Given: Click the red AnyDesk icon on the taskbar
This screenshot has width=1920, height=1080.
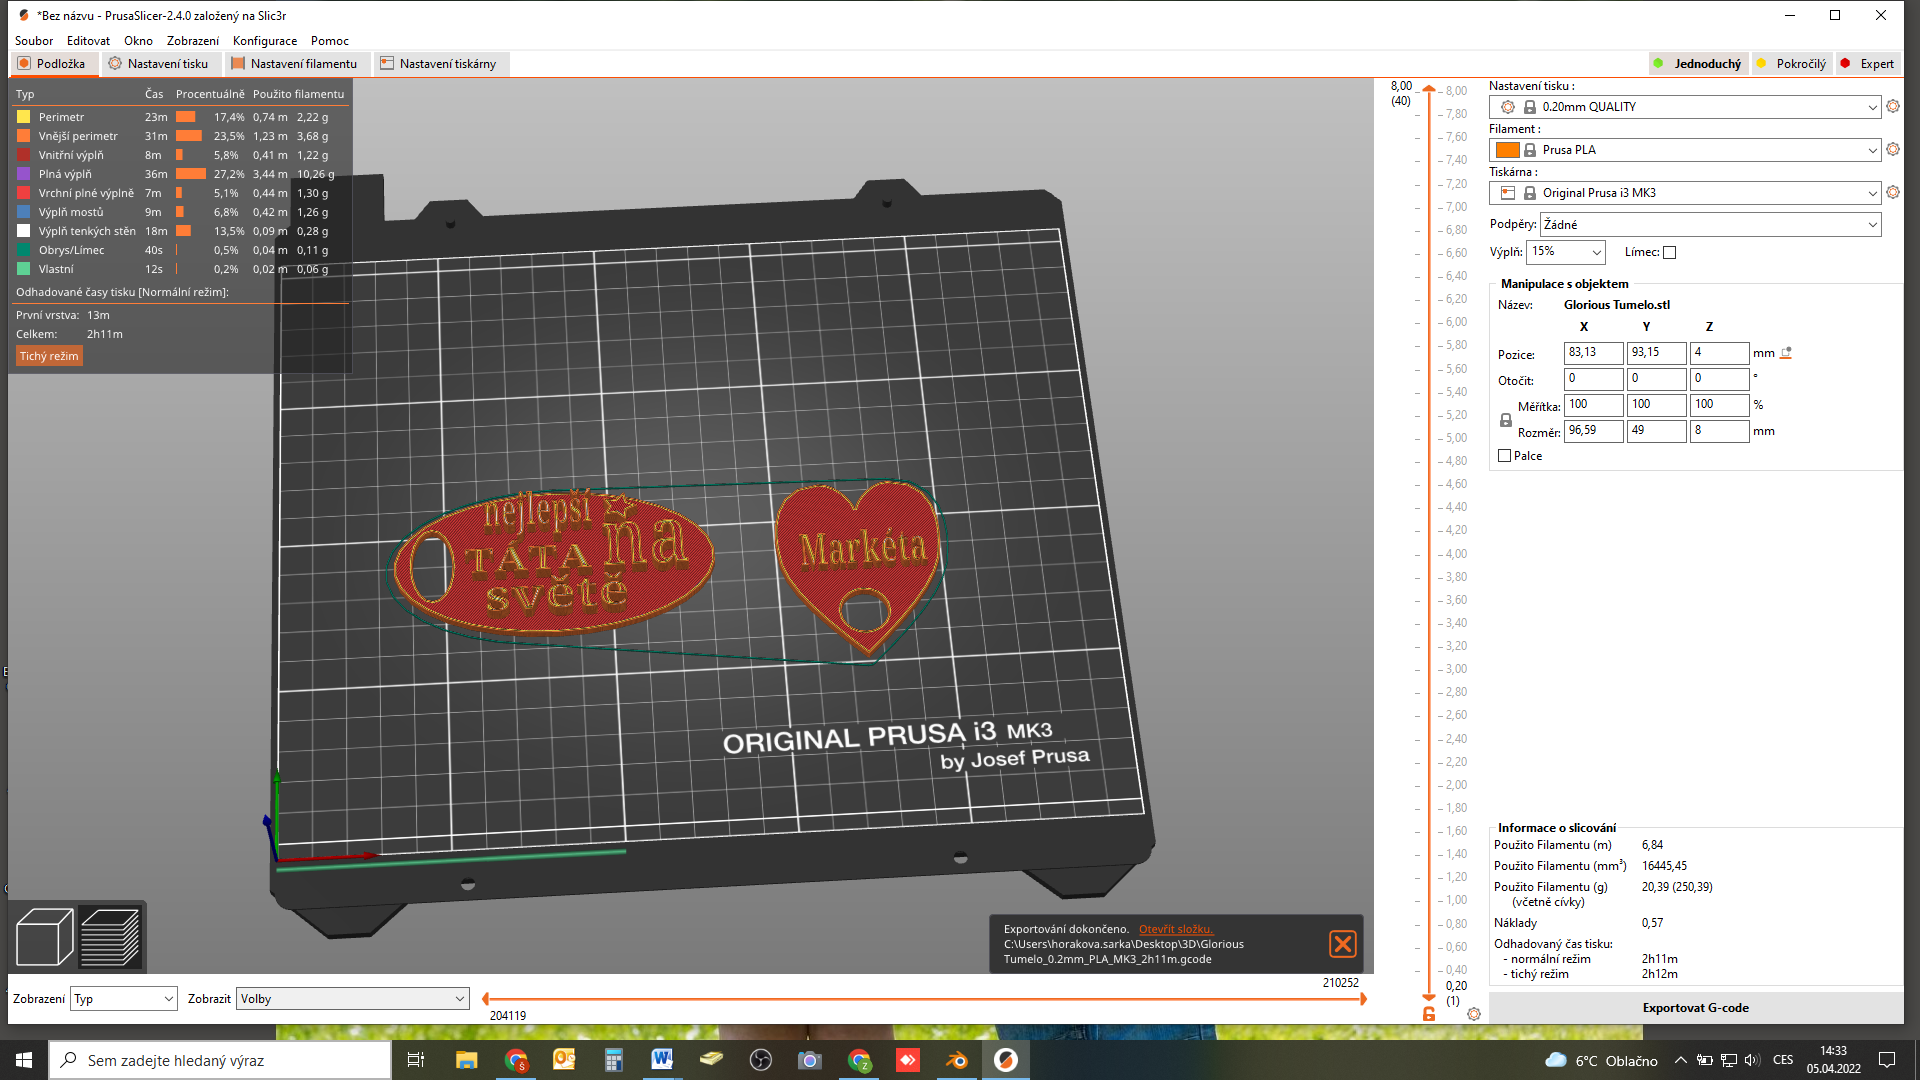Looking at the screenshot, I should tap(908, 1060).
